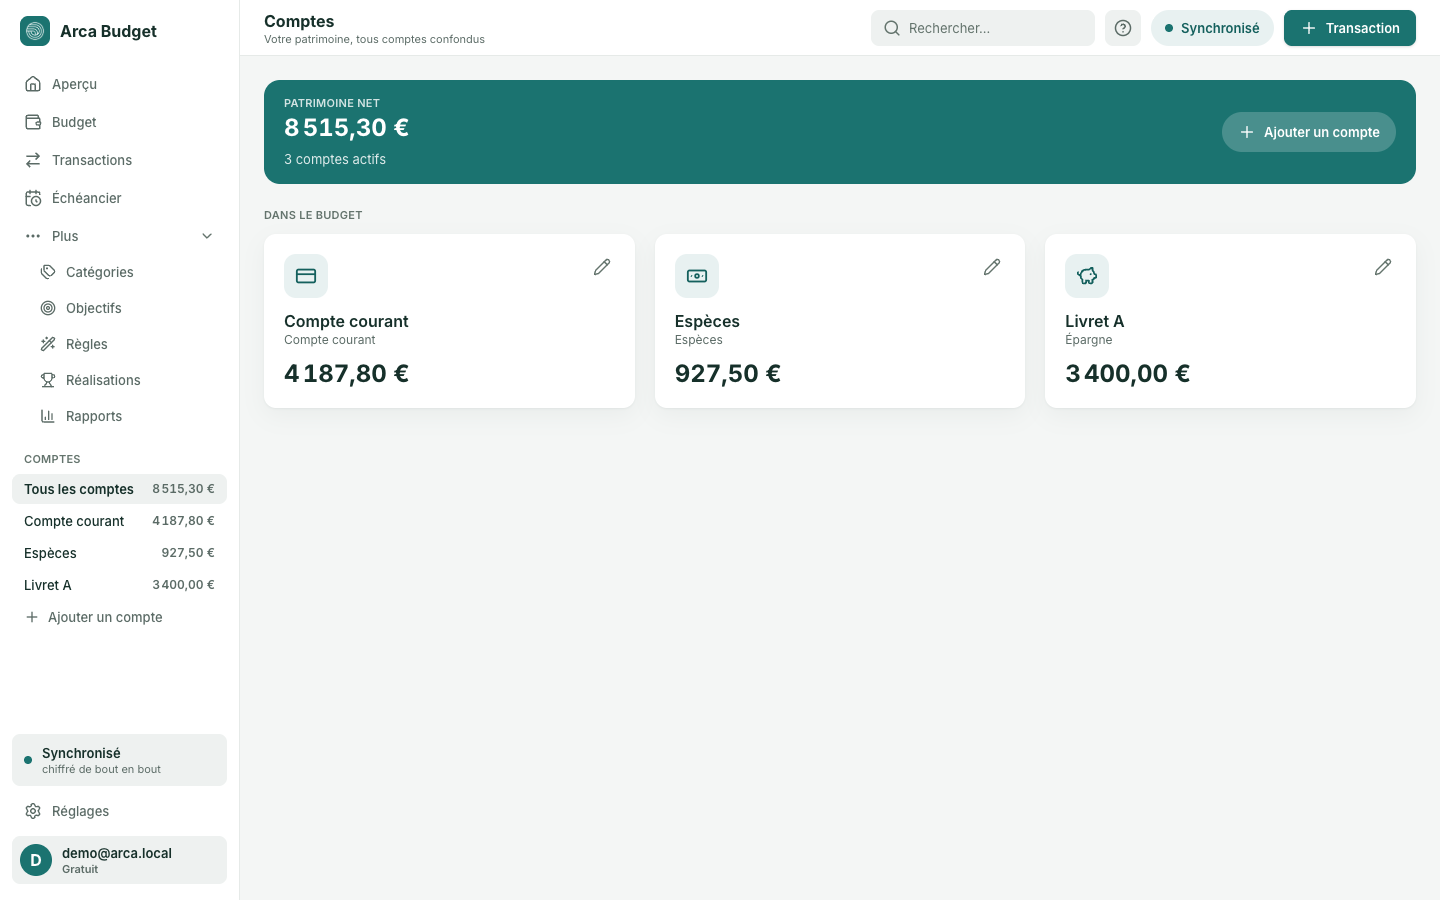Viewport: 1440px width, 900px height.
Task: Click the Réglages gear icon
Action: pos(33,811)
